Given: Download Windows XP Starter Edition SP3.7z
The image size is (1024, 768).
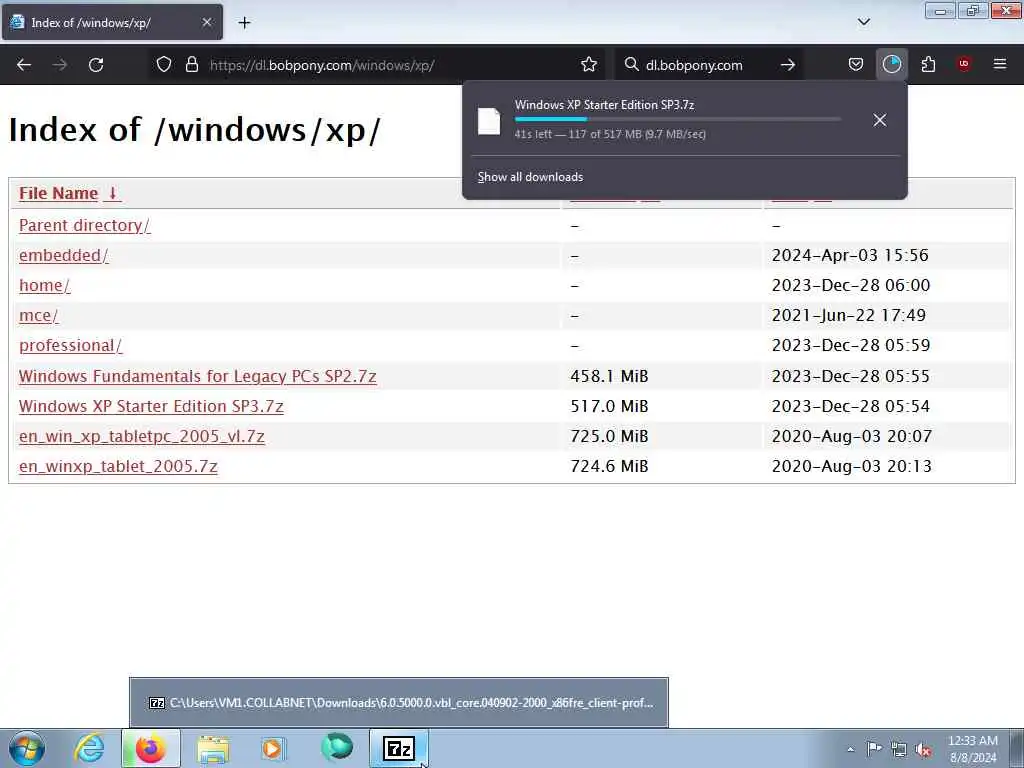Looking at the screenshot, I should pos(151,406).
